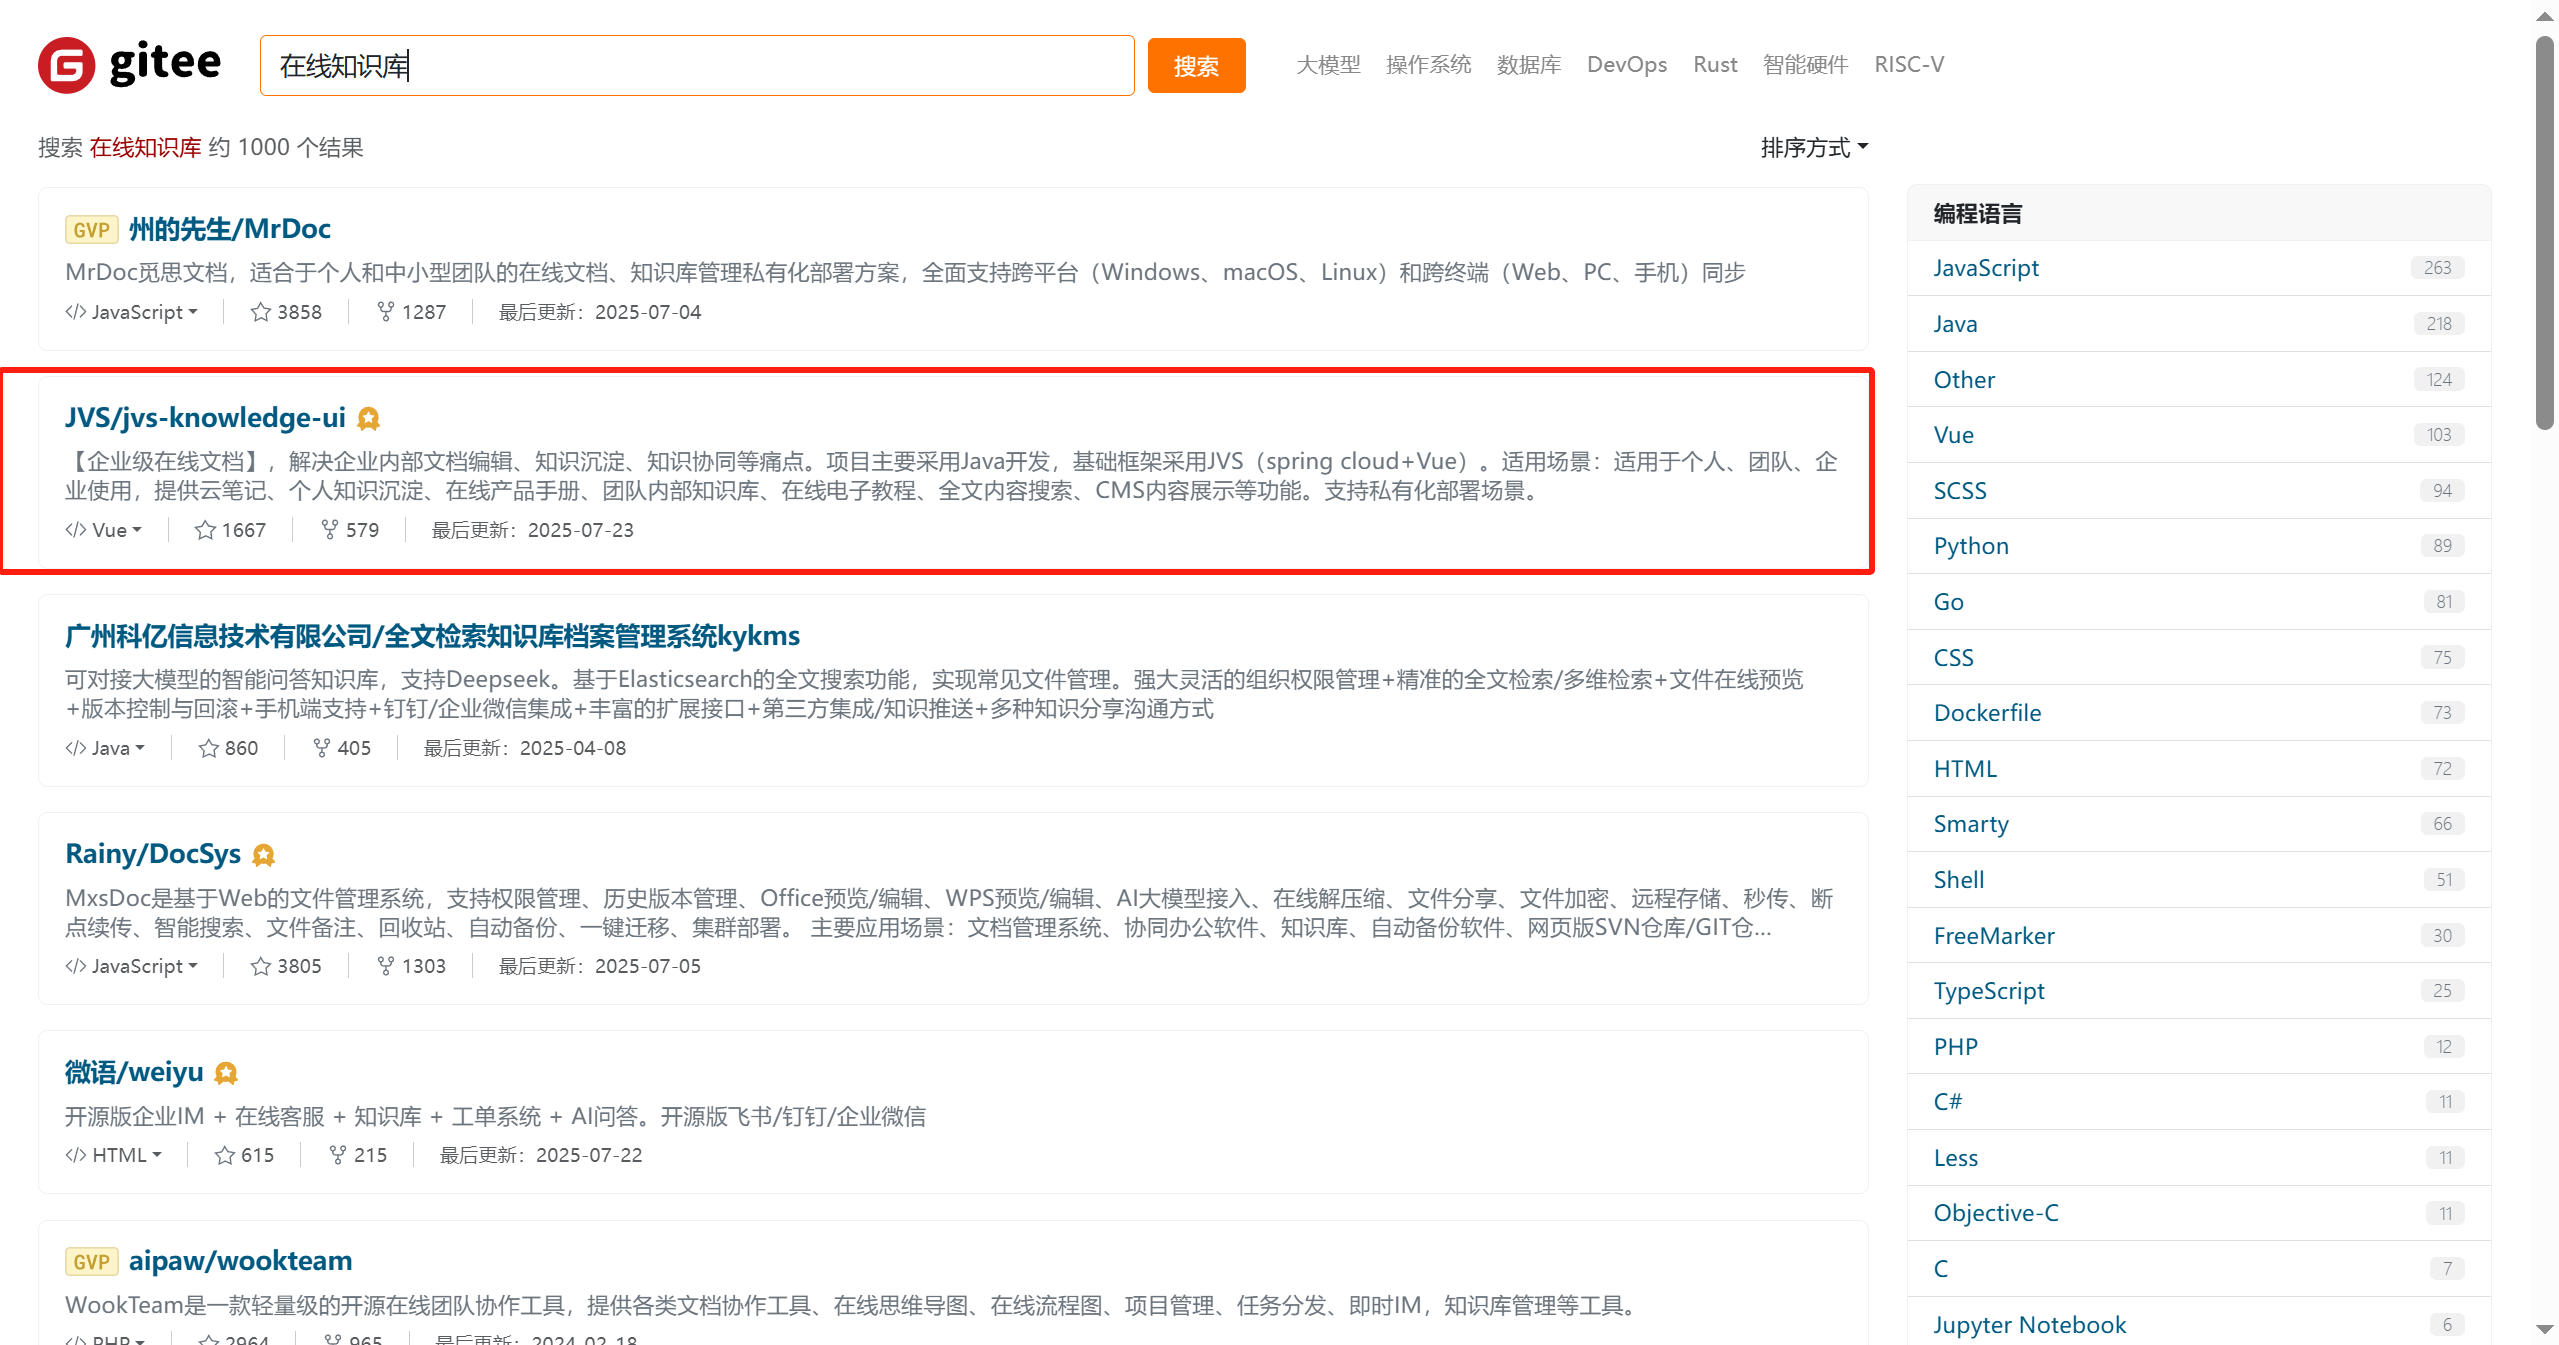Click the star icon showing 3805 stars
This screenshot has width=2559, height=1345.
pyautogui.click(x=261, y=966)
